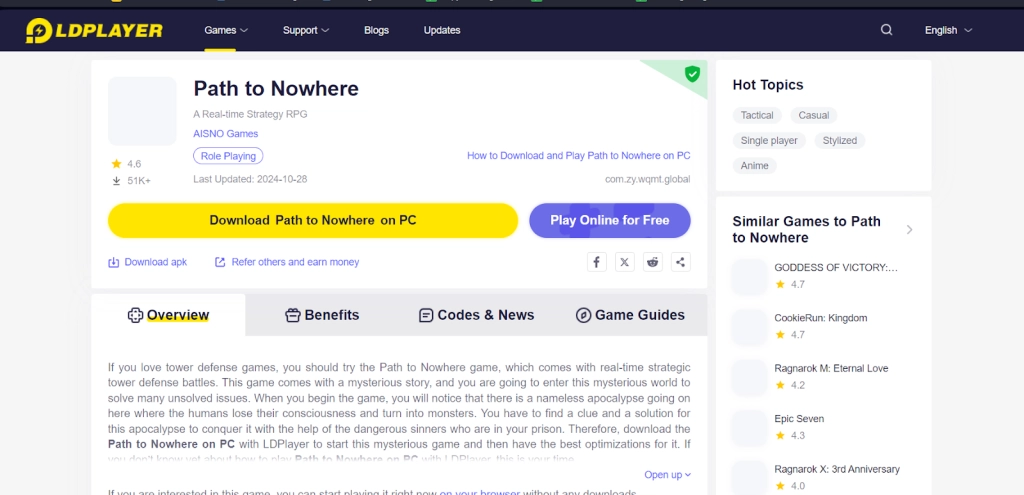Share the game on Reddit
1024x495 pixels.
point(652,262)
